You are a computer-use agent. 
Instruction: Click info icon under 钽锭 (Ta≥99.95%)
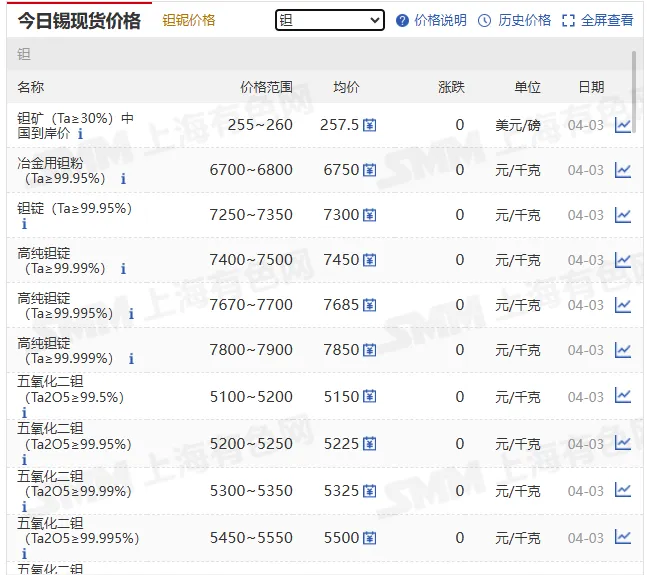point(24,224)
